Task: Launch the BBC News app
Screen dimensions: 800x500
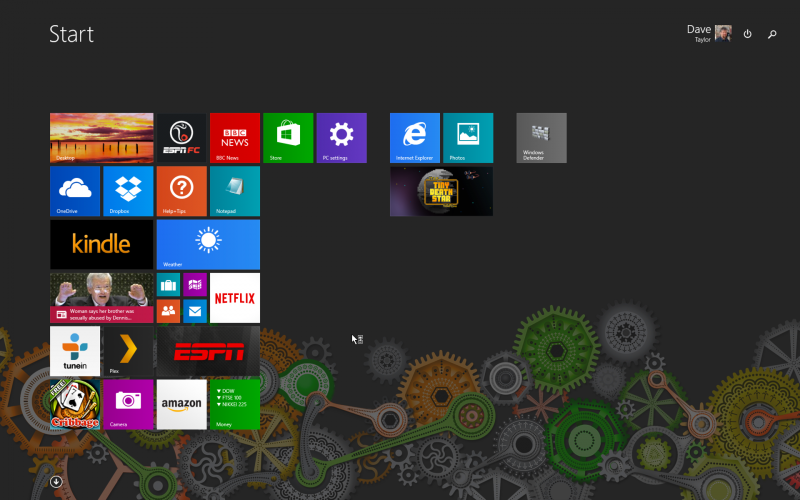Action: (235, 138)
